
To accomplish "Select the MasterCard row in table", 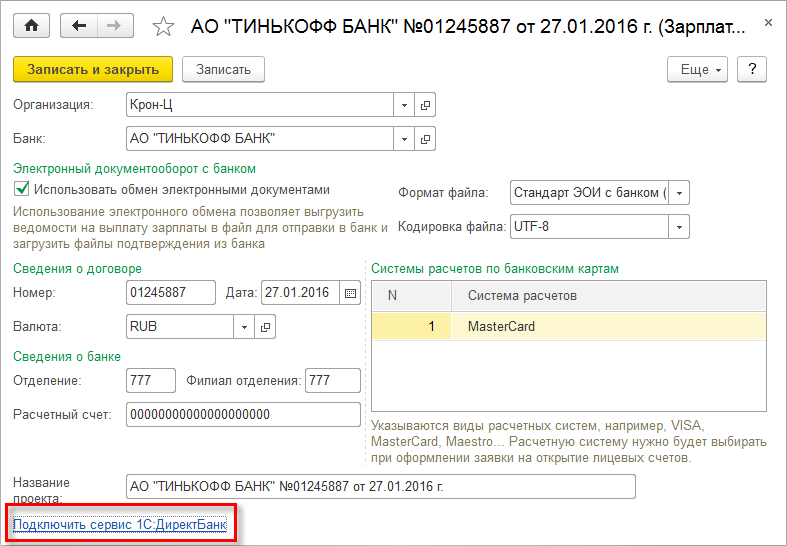I will 567,327.
